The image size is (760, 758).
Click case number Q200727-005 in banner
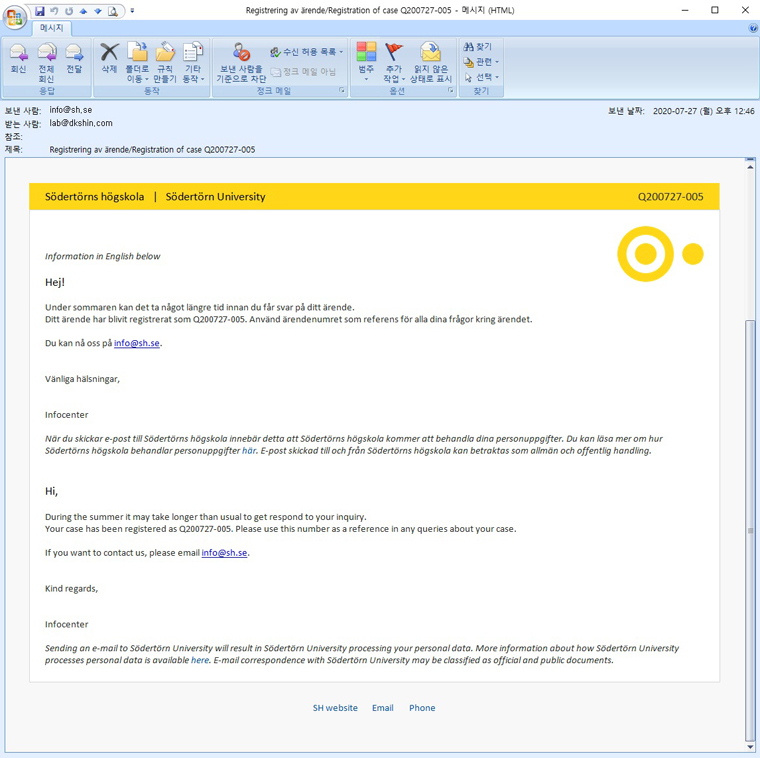pyautogui.click(x=670, y=197)
